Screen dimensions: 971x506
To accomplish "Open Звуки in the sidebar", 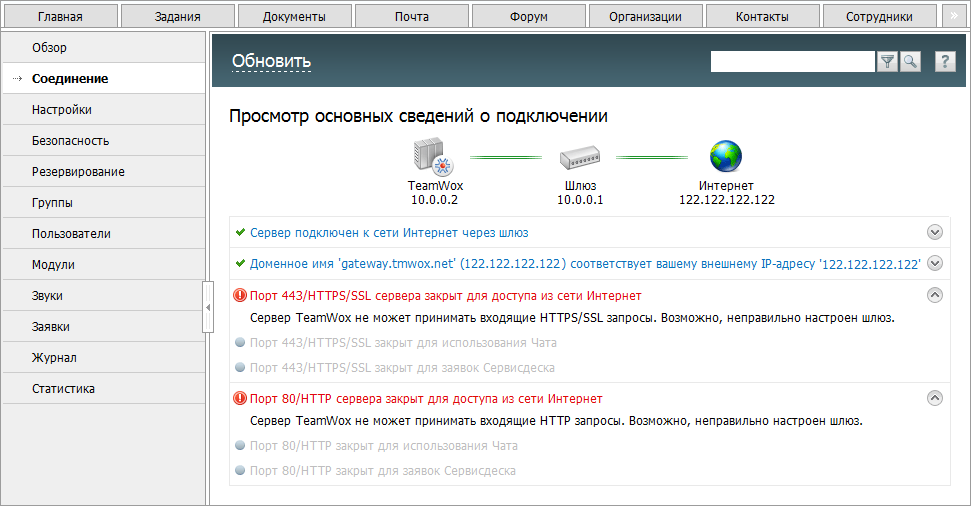I will coord(104,295).
